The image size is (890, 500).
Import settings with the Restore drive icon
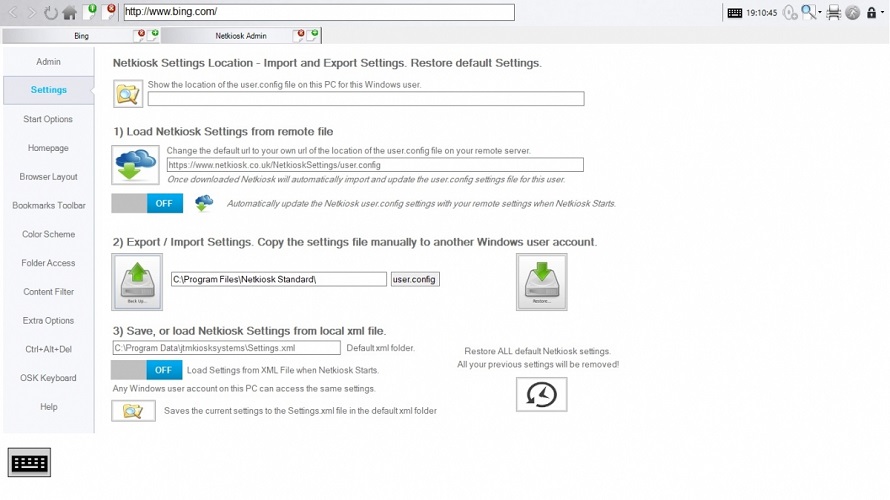tap(541, 282)
